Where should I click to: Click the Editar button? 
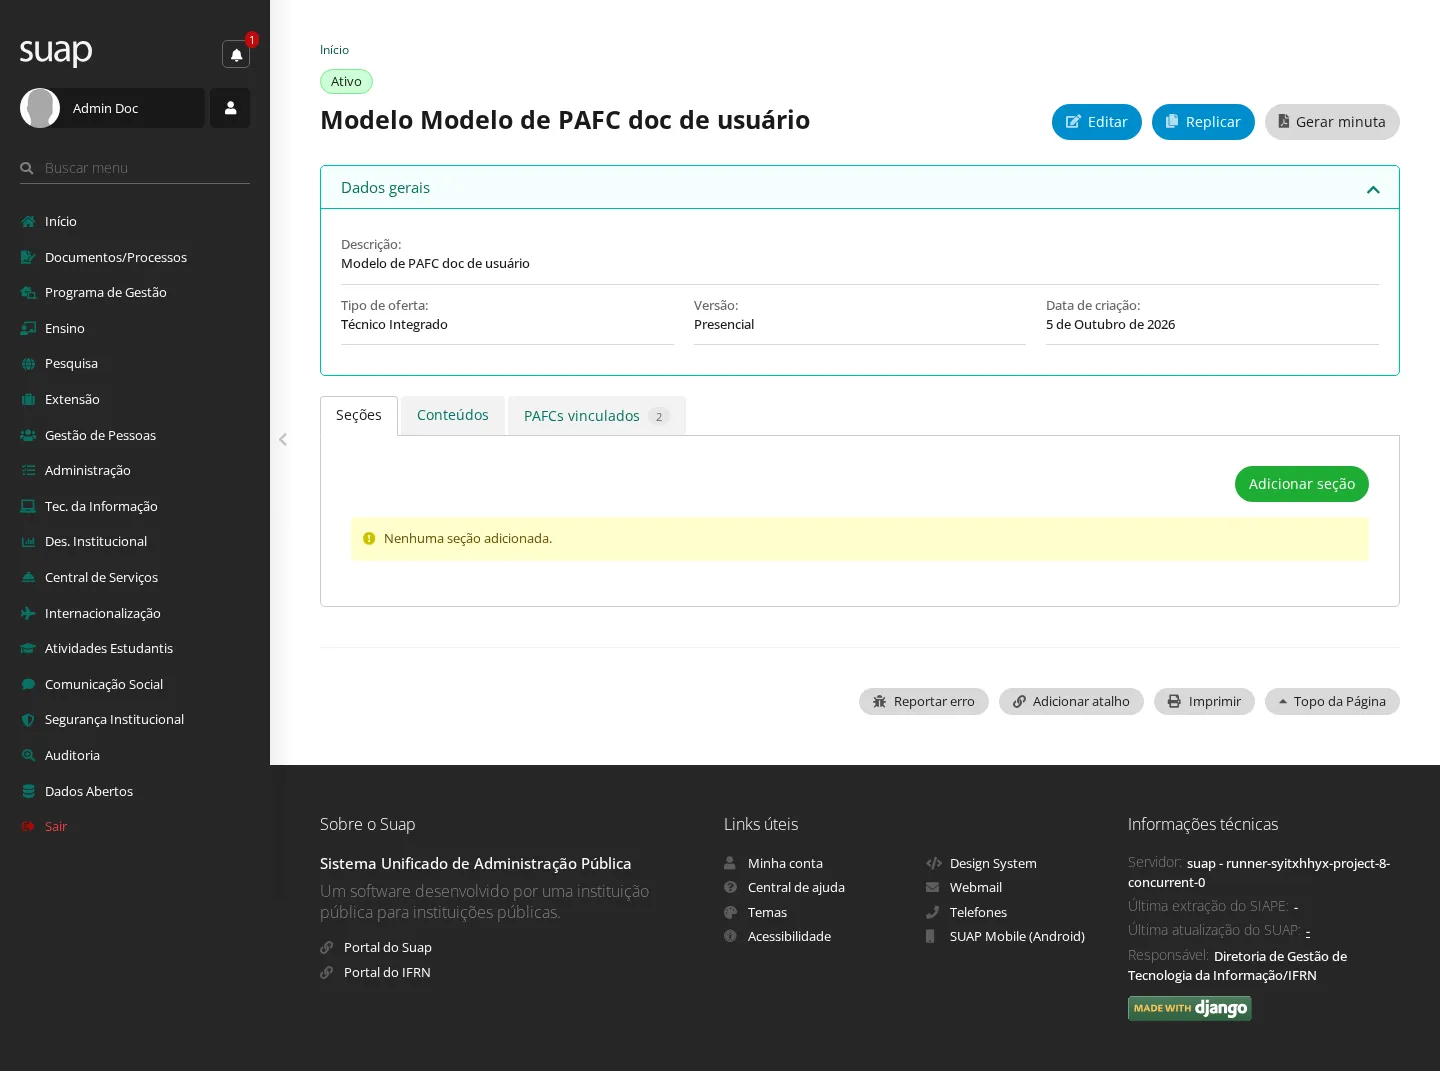(x=1097, y=122)
